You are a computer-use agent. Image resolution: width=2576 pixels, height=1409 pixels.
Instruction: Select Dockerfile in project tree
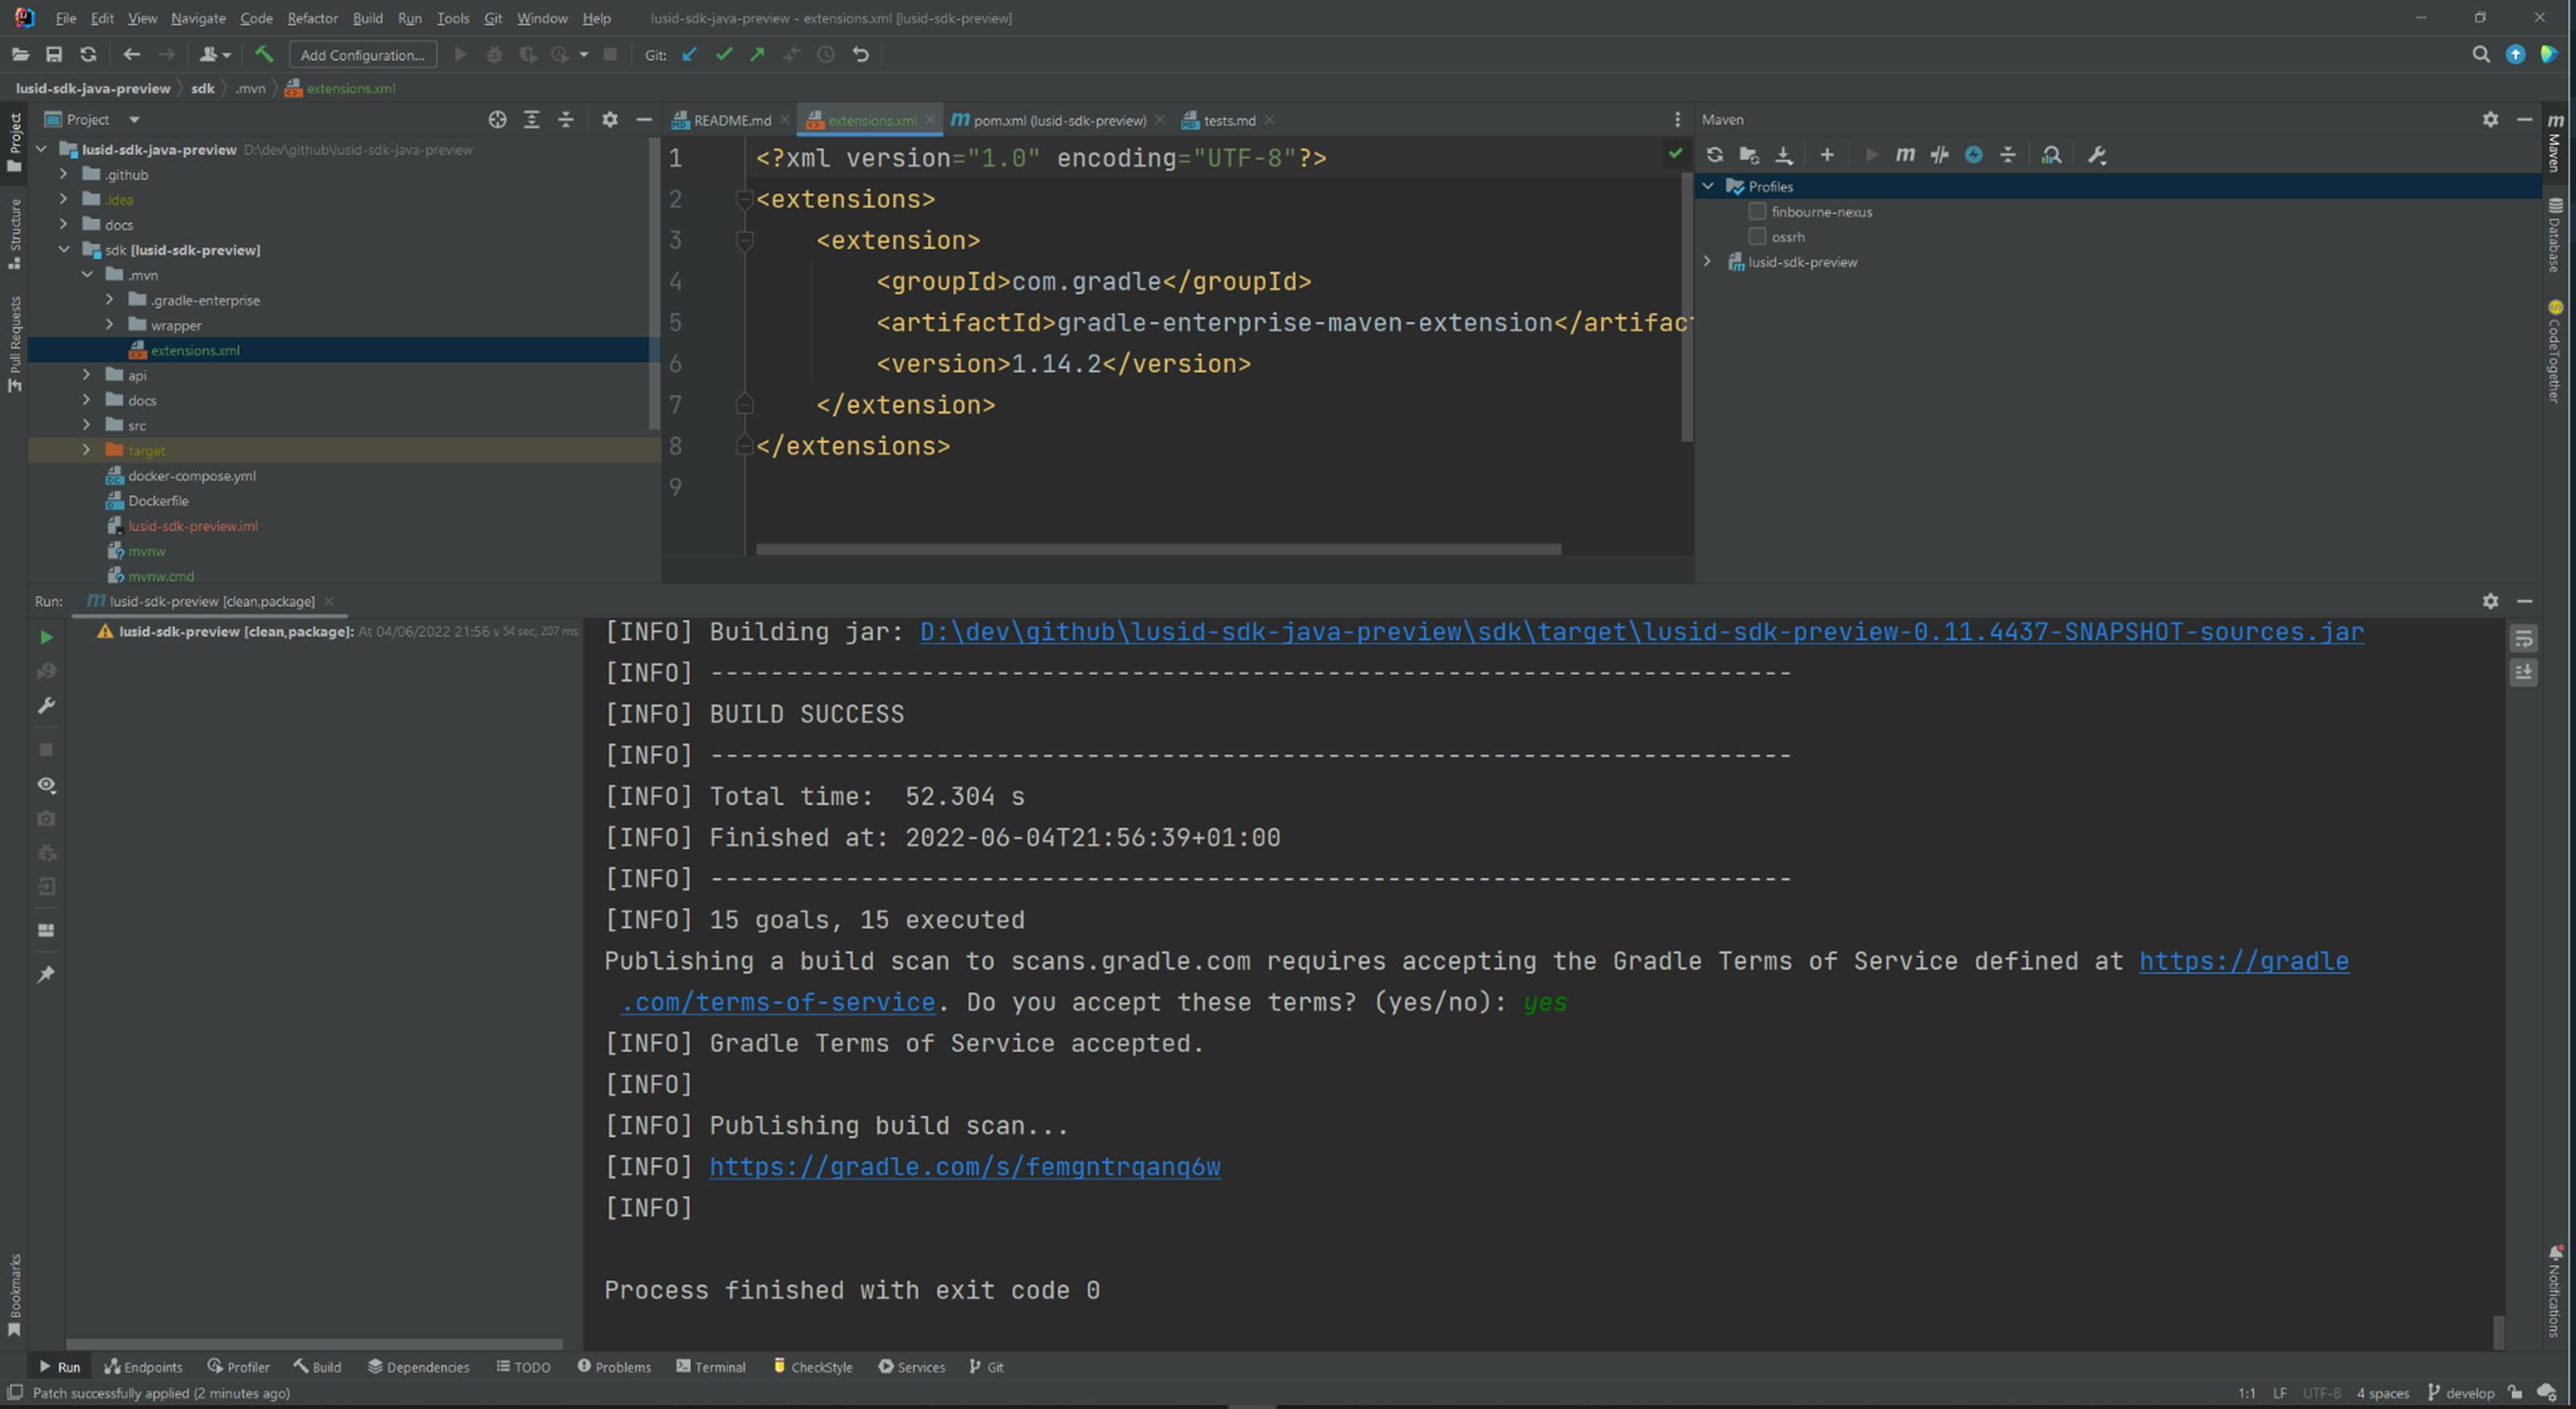pos(158,500)
